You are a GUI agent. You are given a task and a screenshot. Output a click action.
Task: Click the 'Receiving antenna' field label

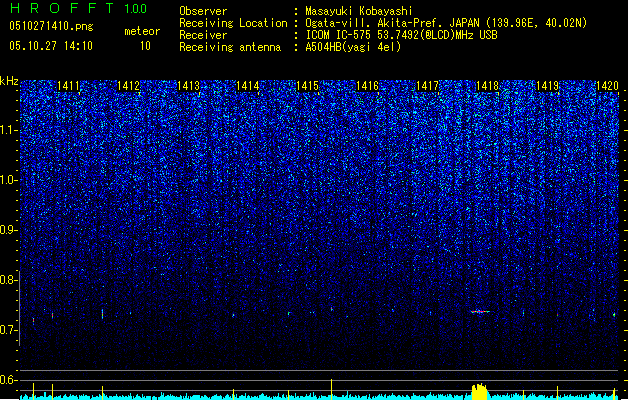pyautogui.click(x=230, y=47)
